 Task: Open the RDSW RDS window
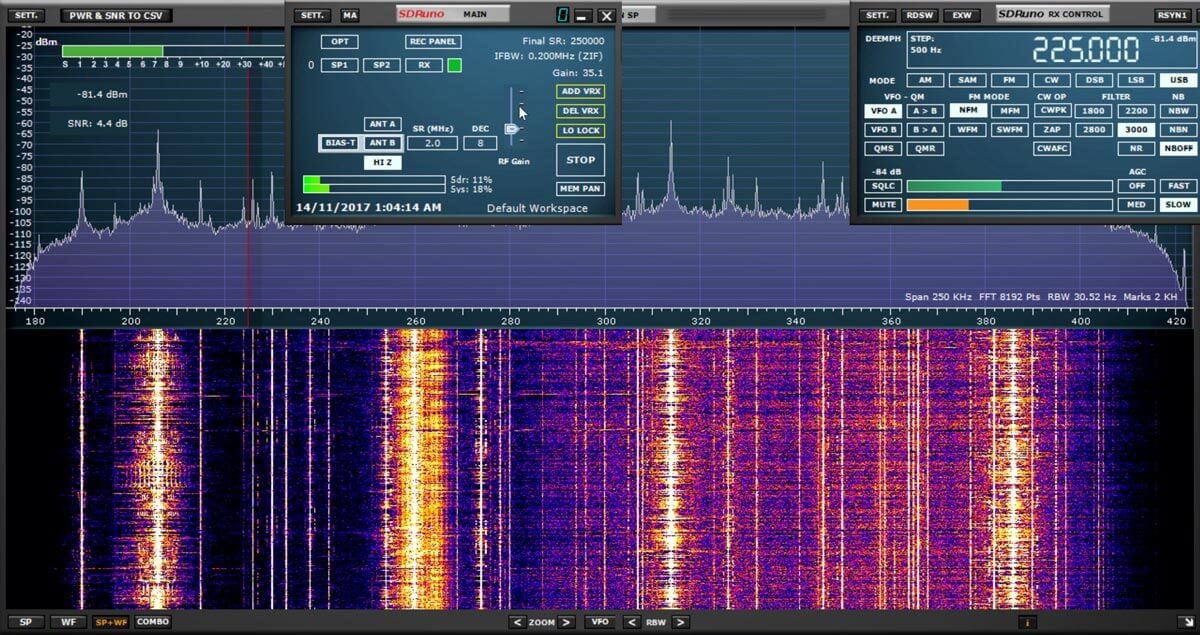click(919, 15)
